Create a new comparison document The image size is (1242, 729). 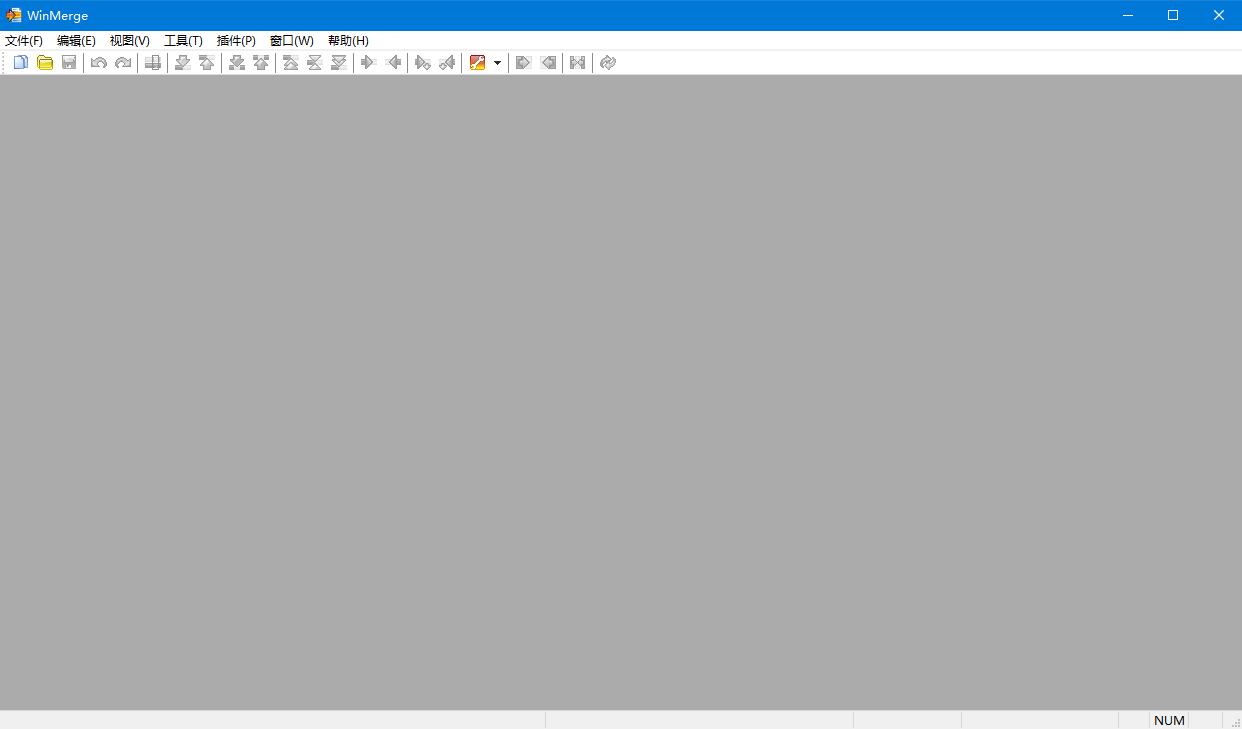(x=20, y=62)
